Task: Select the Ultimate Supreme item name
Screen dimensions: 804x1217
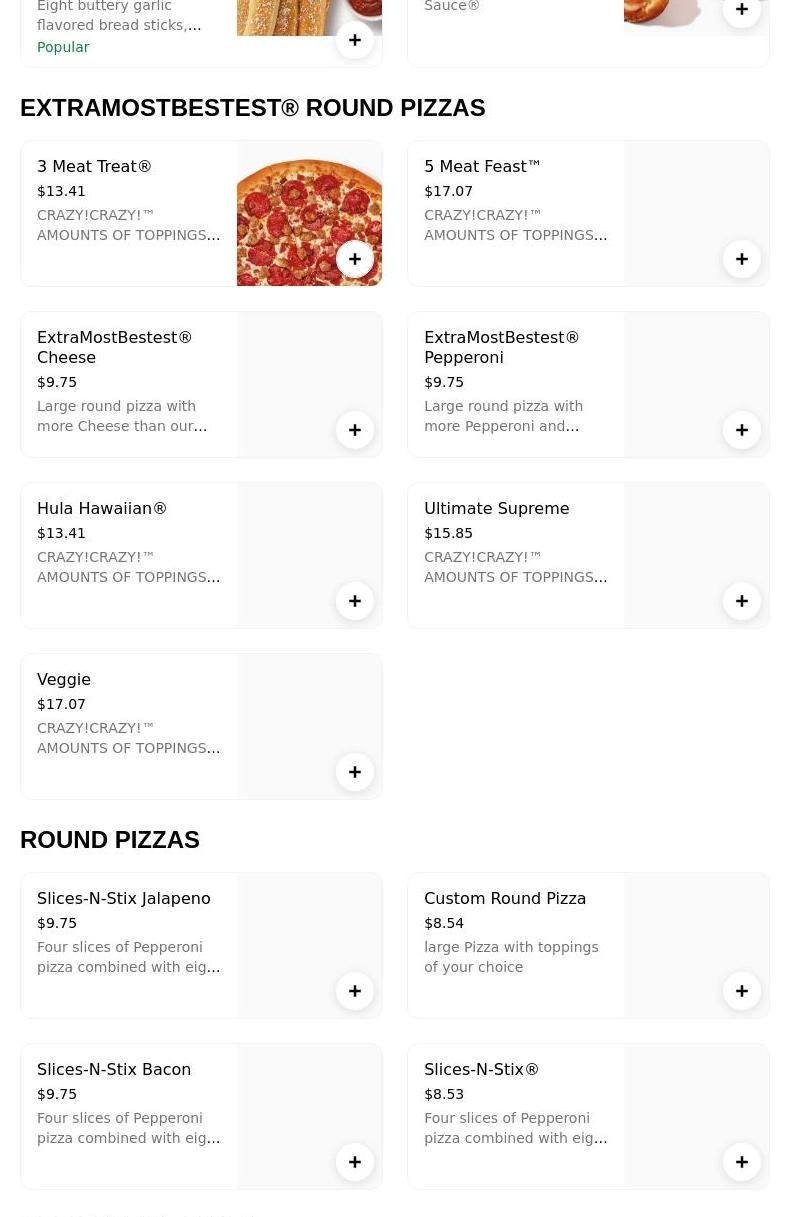Action: (x=496, y=509)
